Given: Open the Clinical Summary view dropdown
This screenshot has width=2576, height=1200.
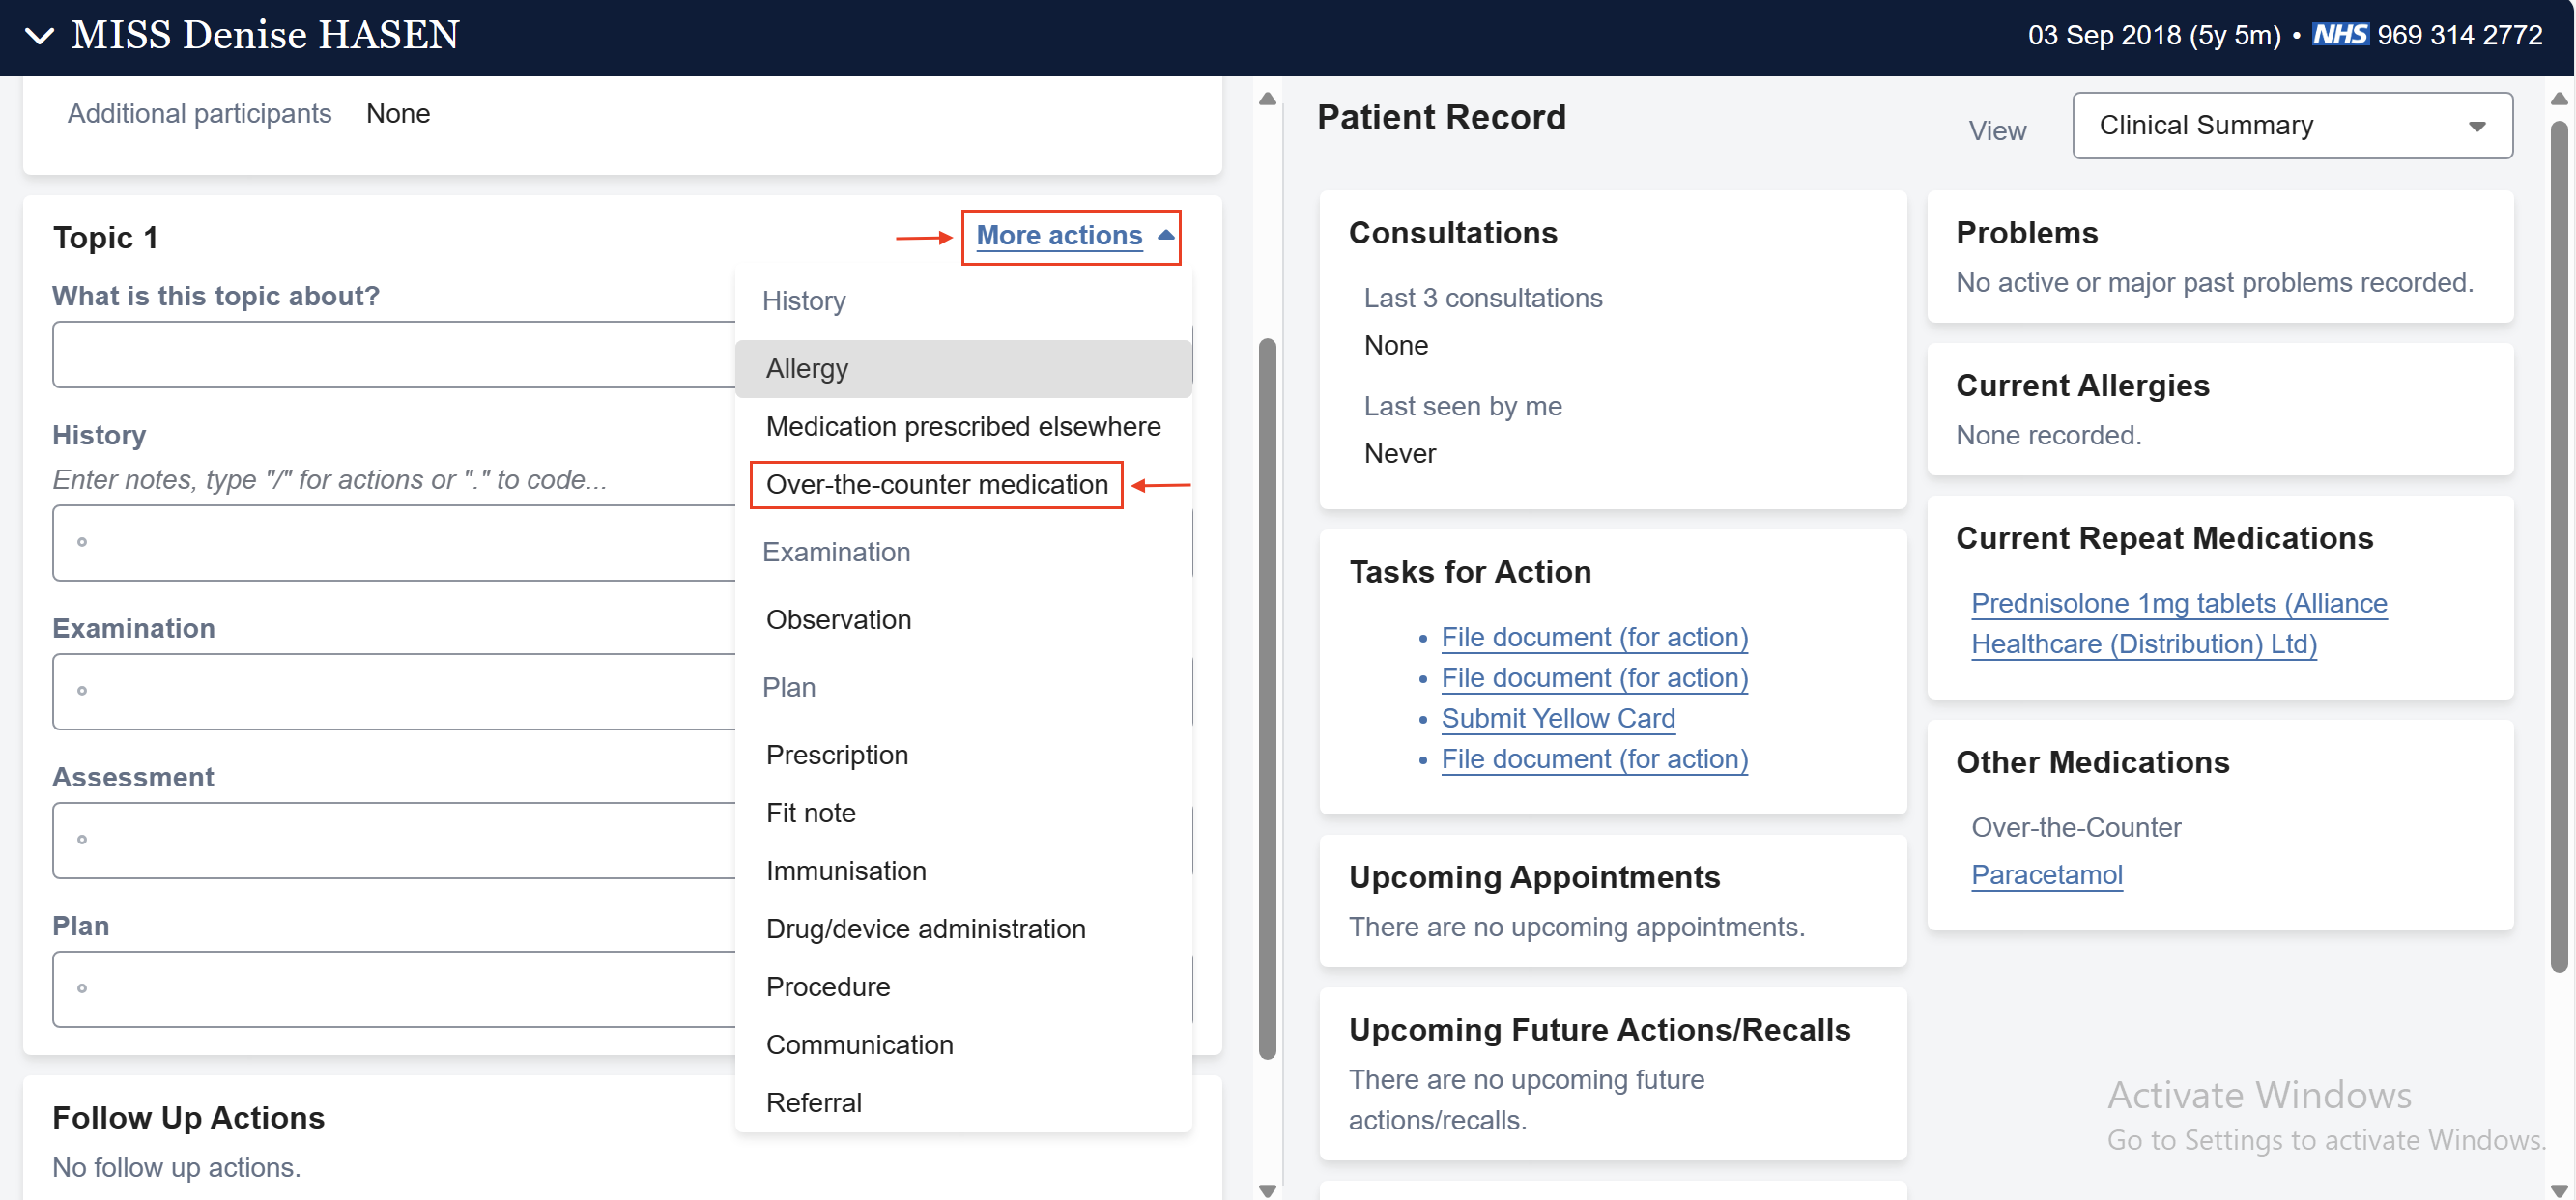Looking at the screenshot, I should 2291,125.
